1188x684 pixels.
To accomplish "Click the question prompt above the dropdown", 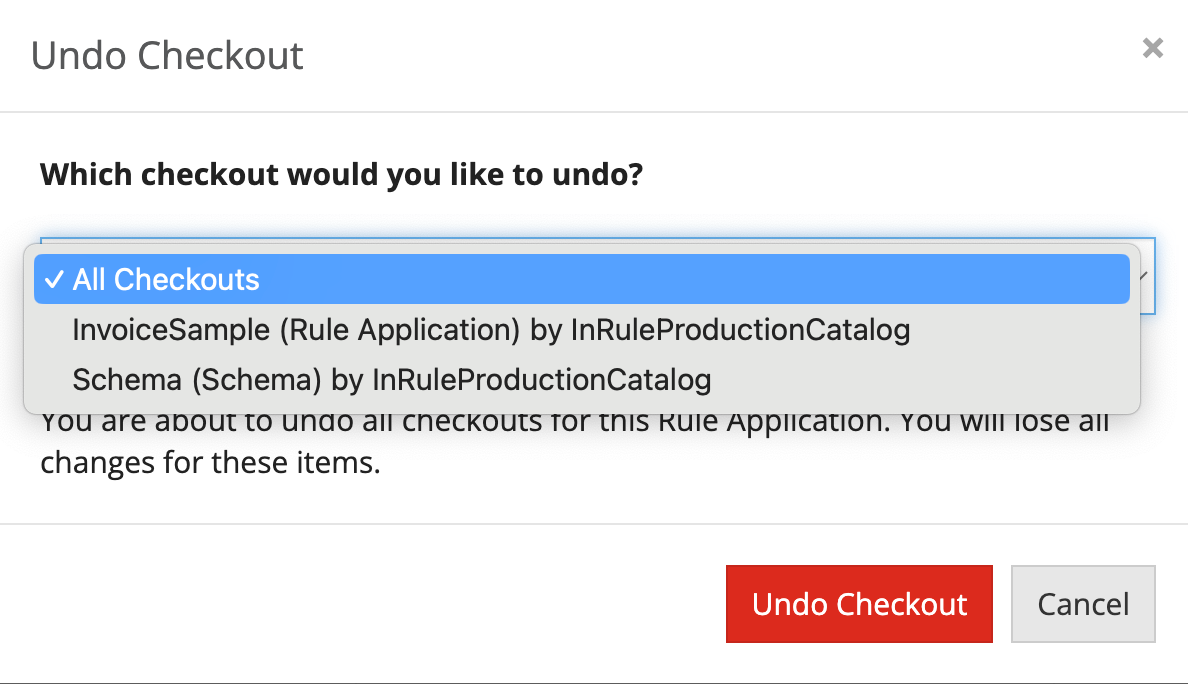I will point(341,174).
